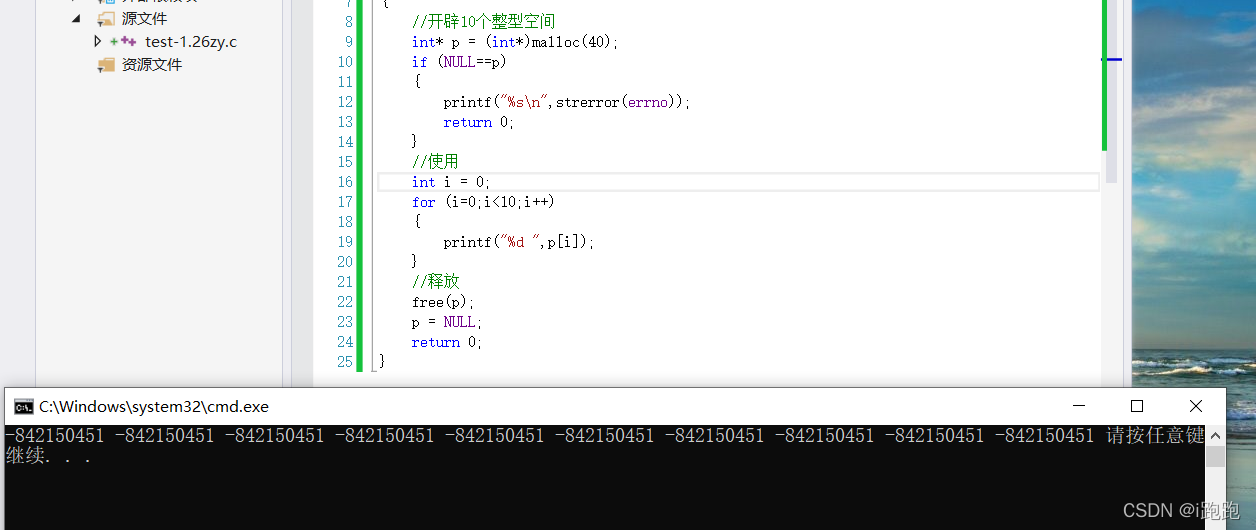Screen dimensions: 1256x530
Task: Click the cmd.exe window icon
Action: 23,406
